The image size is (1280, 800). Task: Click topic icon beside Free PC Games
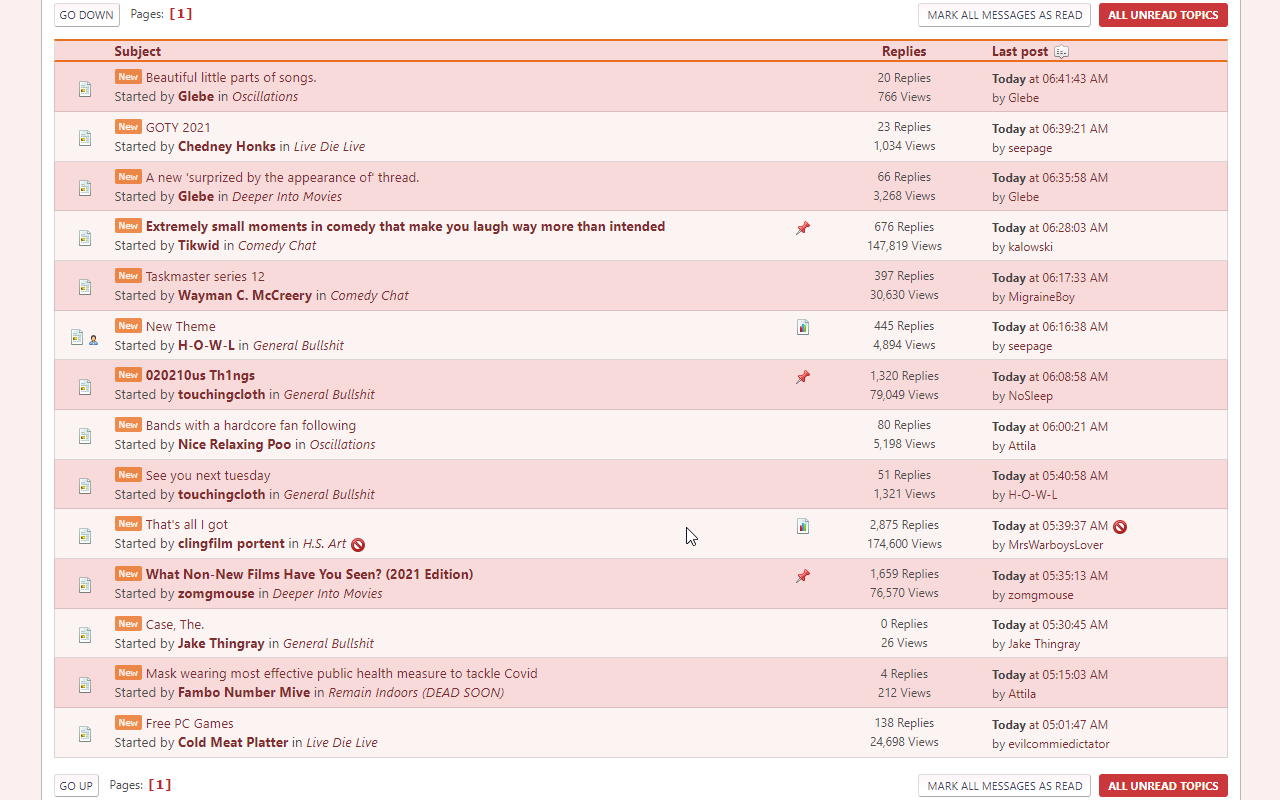85,734
